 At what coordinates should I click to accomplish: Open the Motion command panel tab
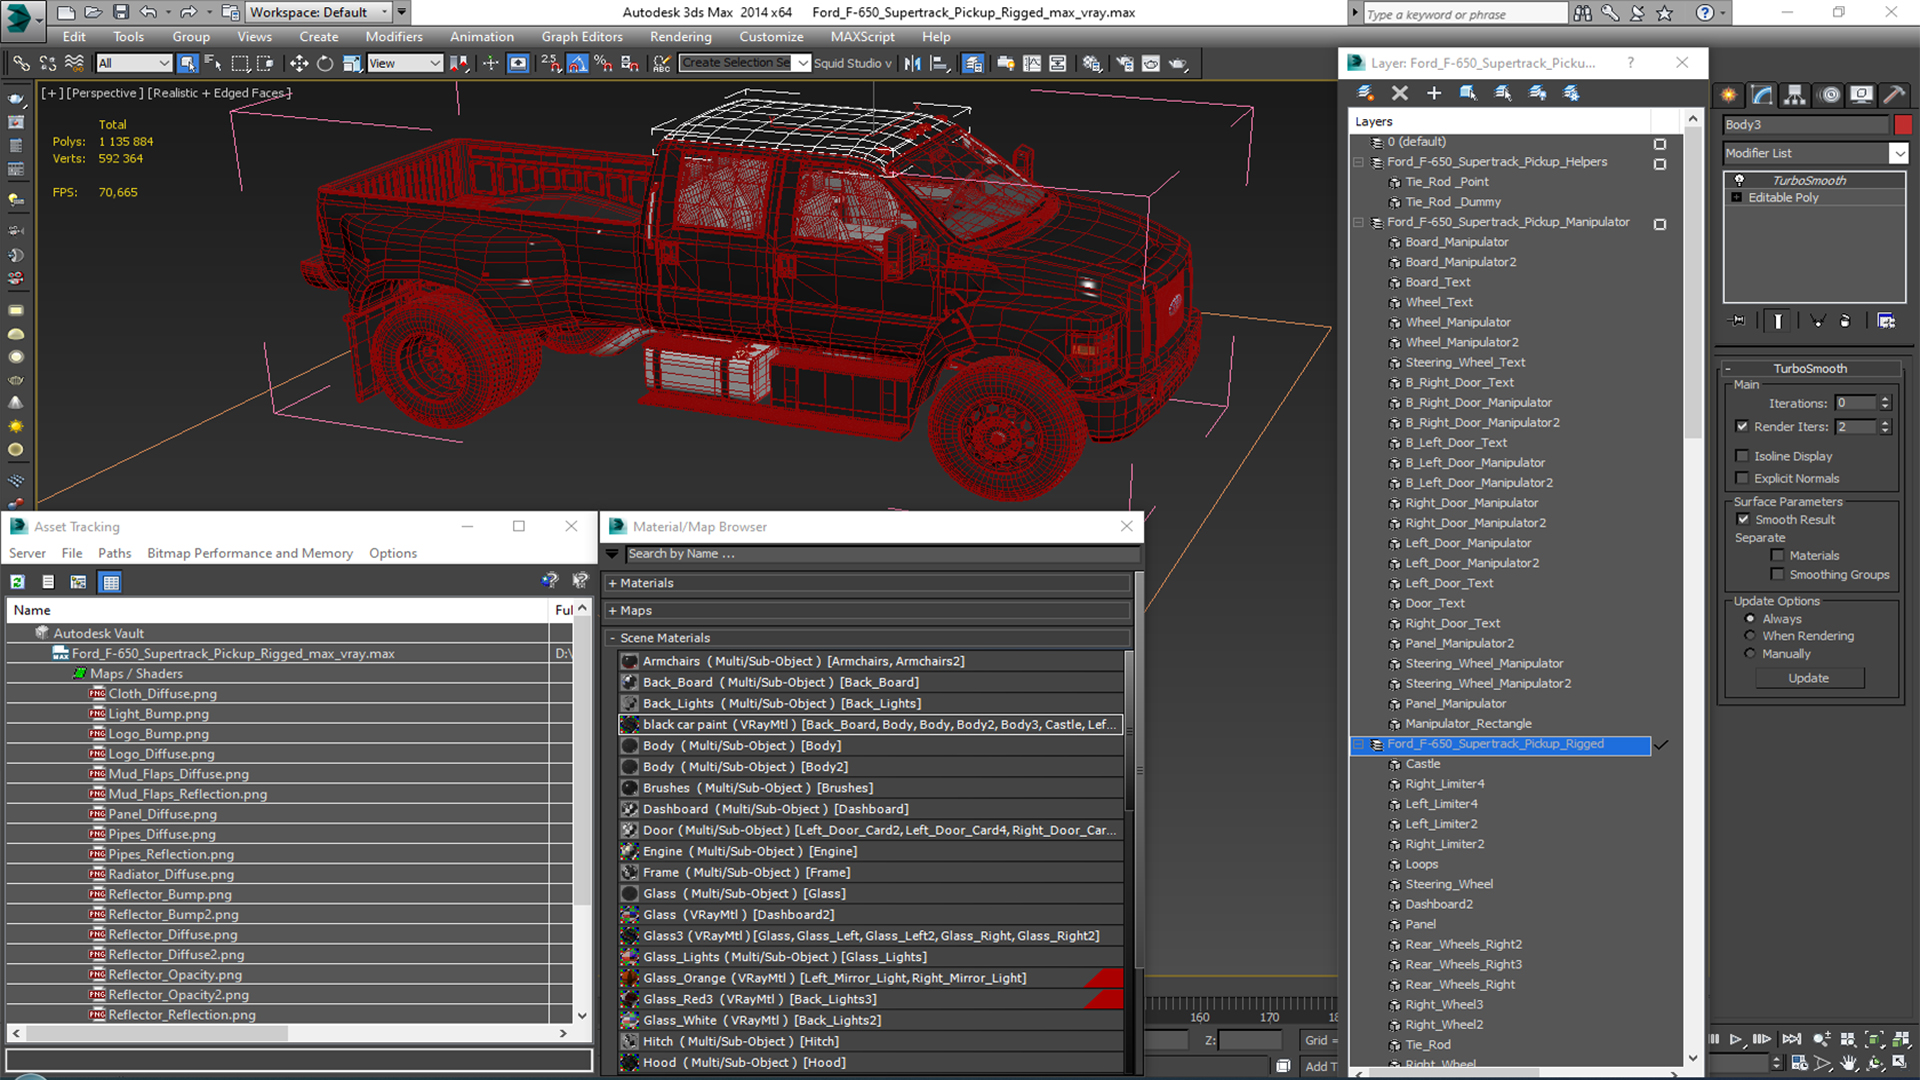(x=1830, y=95)
